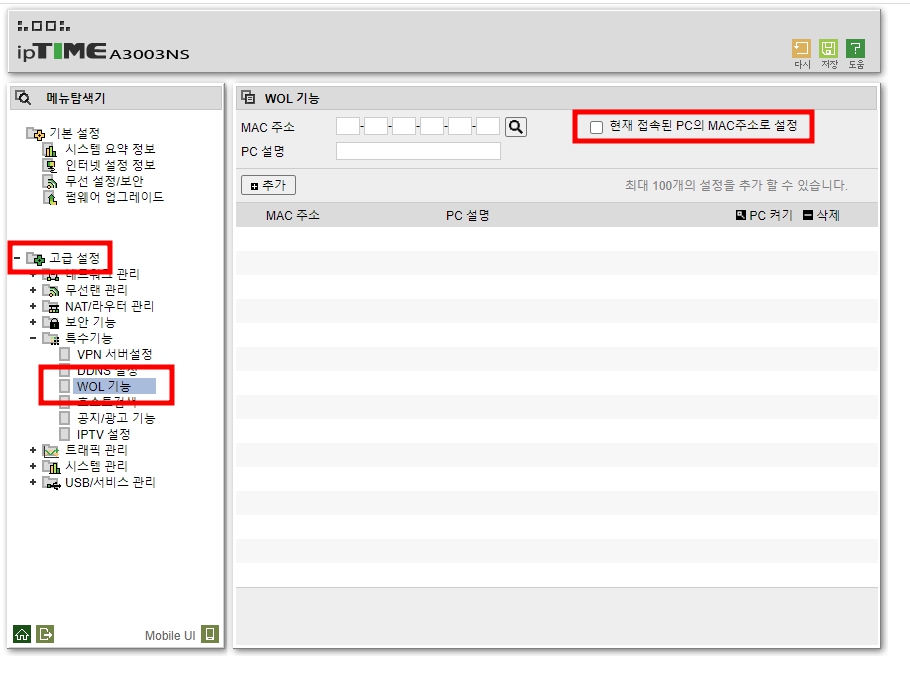Collapse the 특수기능 node
The height and width of the screenshot is (694, 910).
click(33, 338)
